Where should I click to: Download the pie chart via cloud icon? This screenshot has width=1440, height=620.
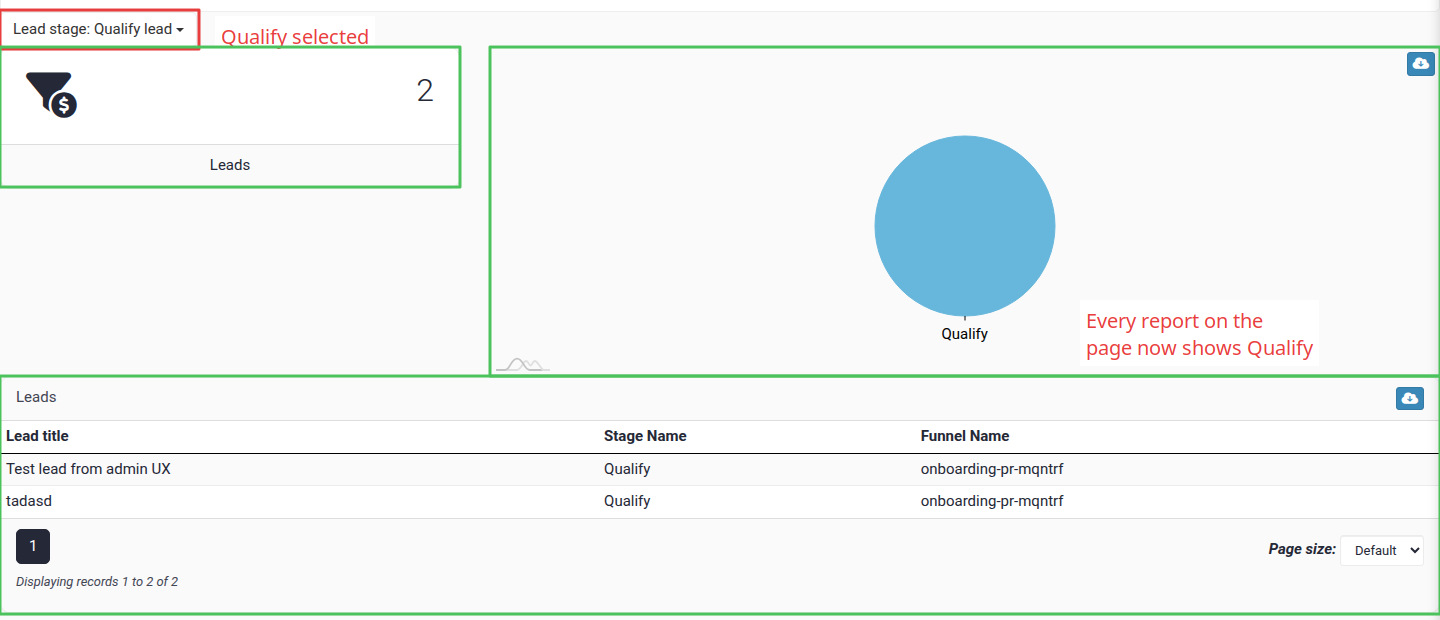pos(1420,64)
